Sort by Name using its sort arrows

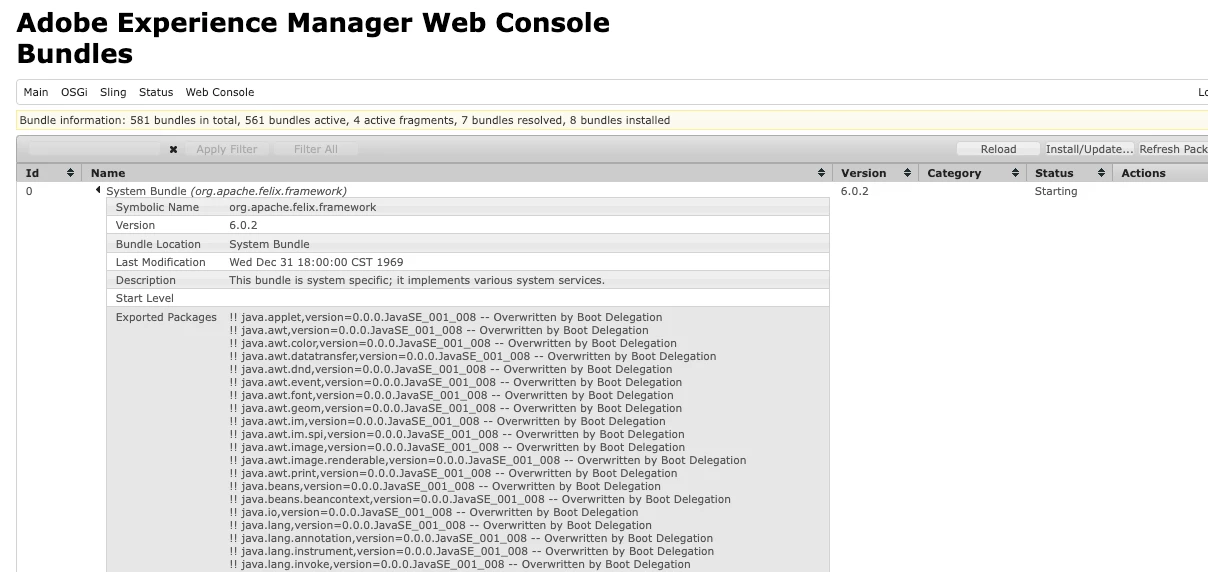pos(822,173)
